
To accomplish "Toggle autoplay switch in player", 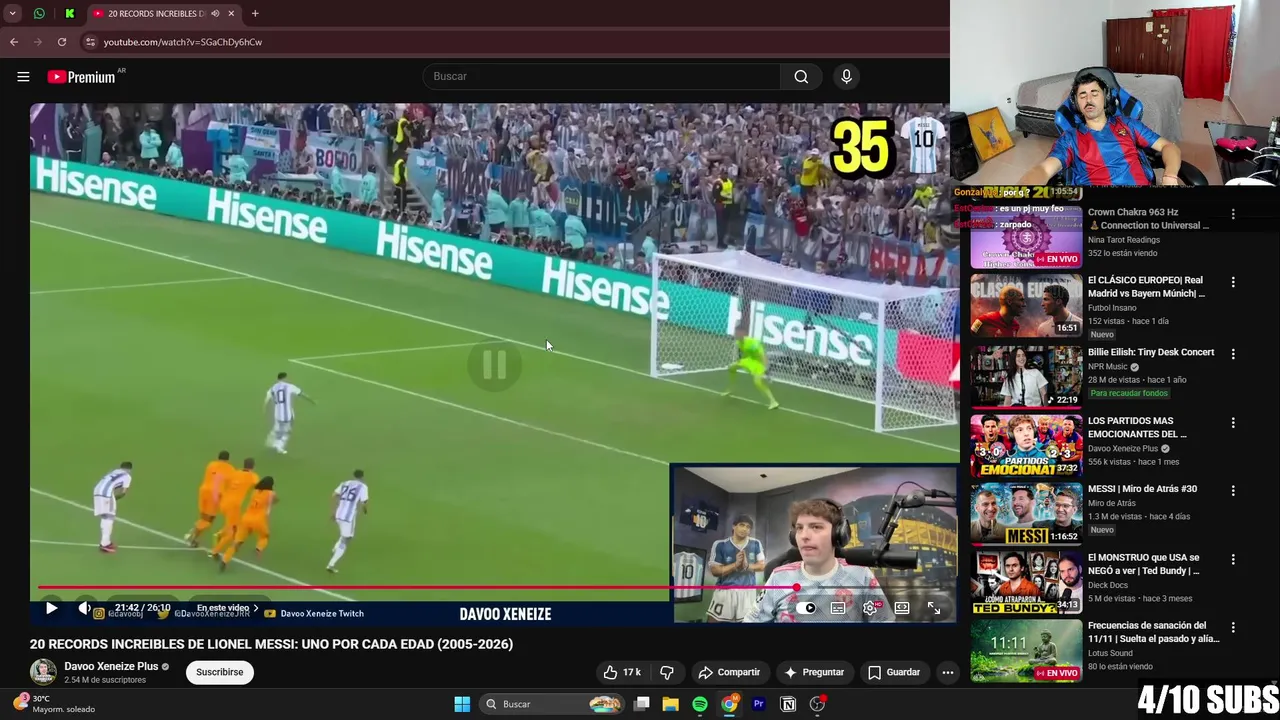I will click(808, 608).
